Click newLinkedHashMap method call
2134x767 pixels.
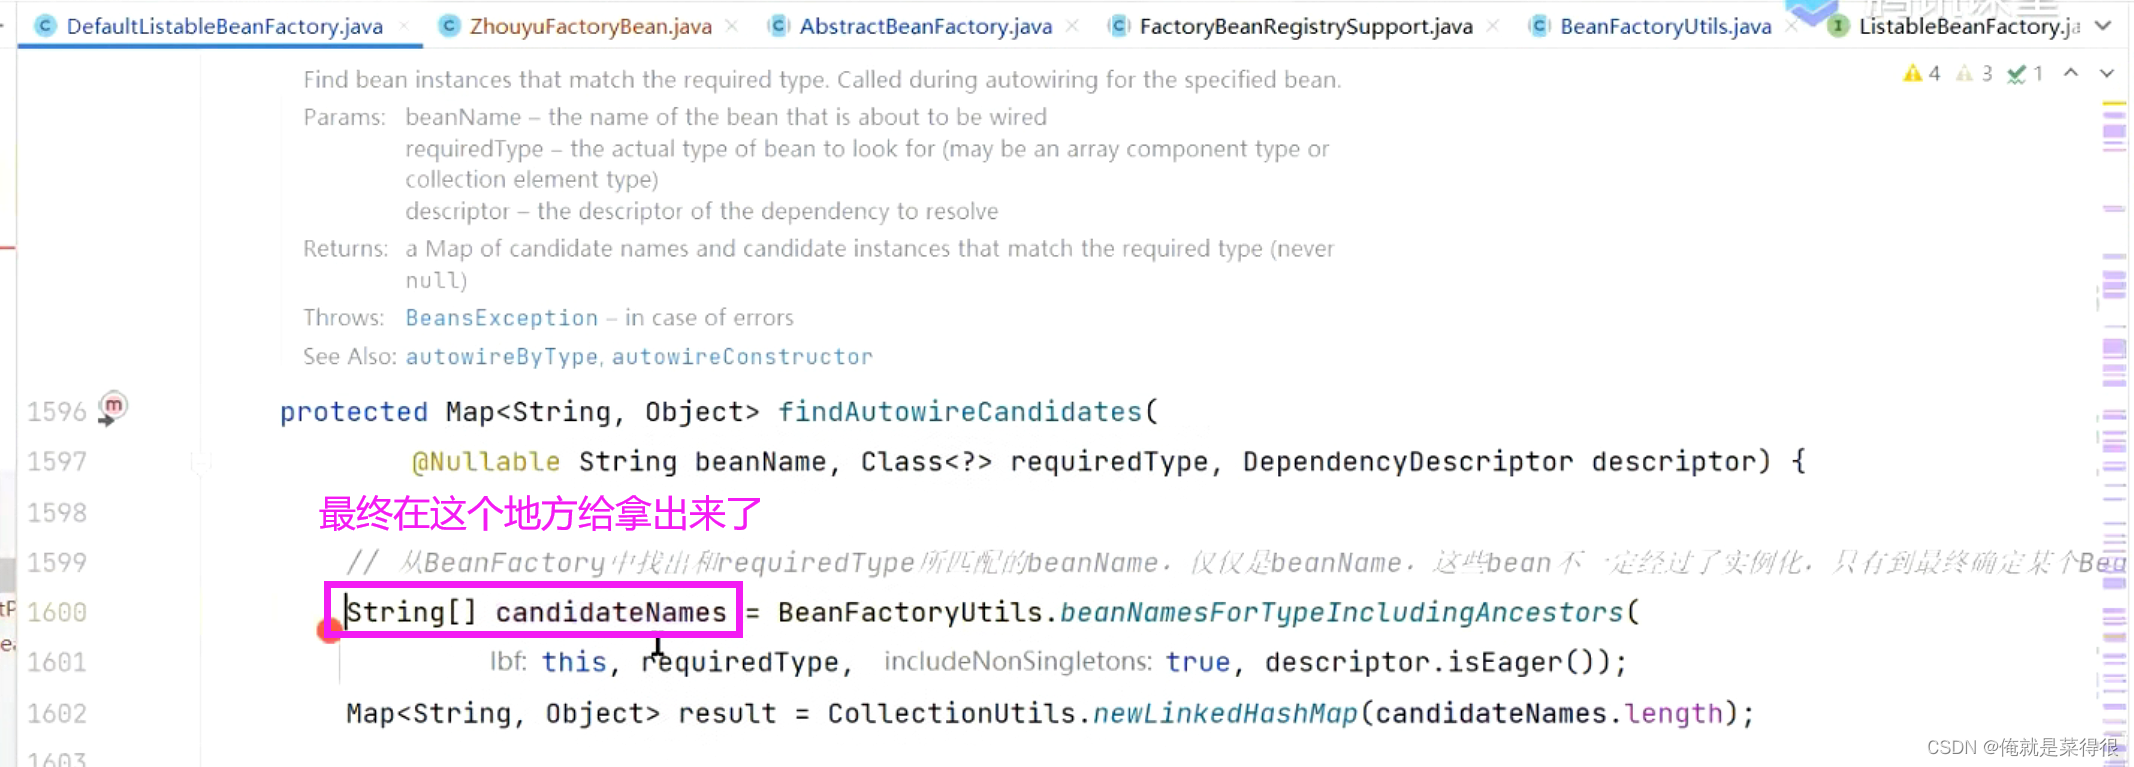tap(1225, 713)
